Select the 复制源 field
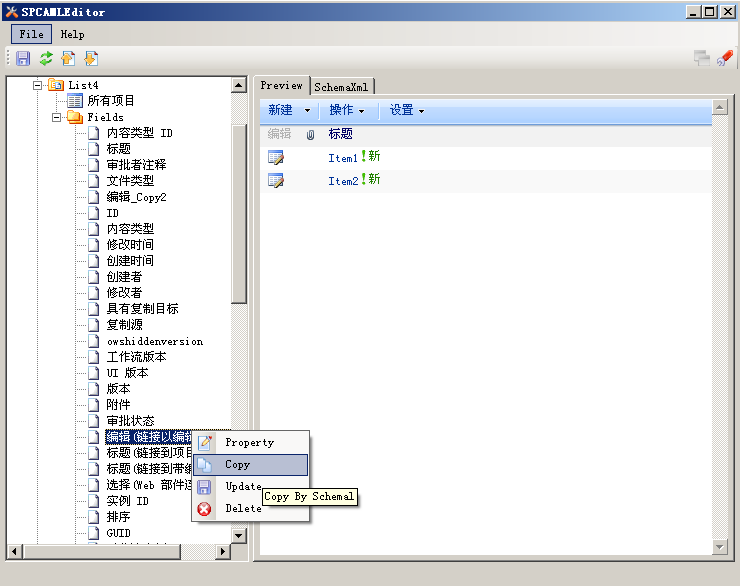The height and width of the screenshot is (586, 740). coord(125,325)
